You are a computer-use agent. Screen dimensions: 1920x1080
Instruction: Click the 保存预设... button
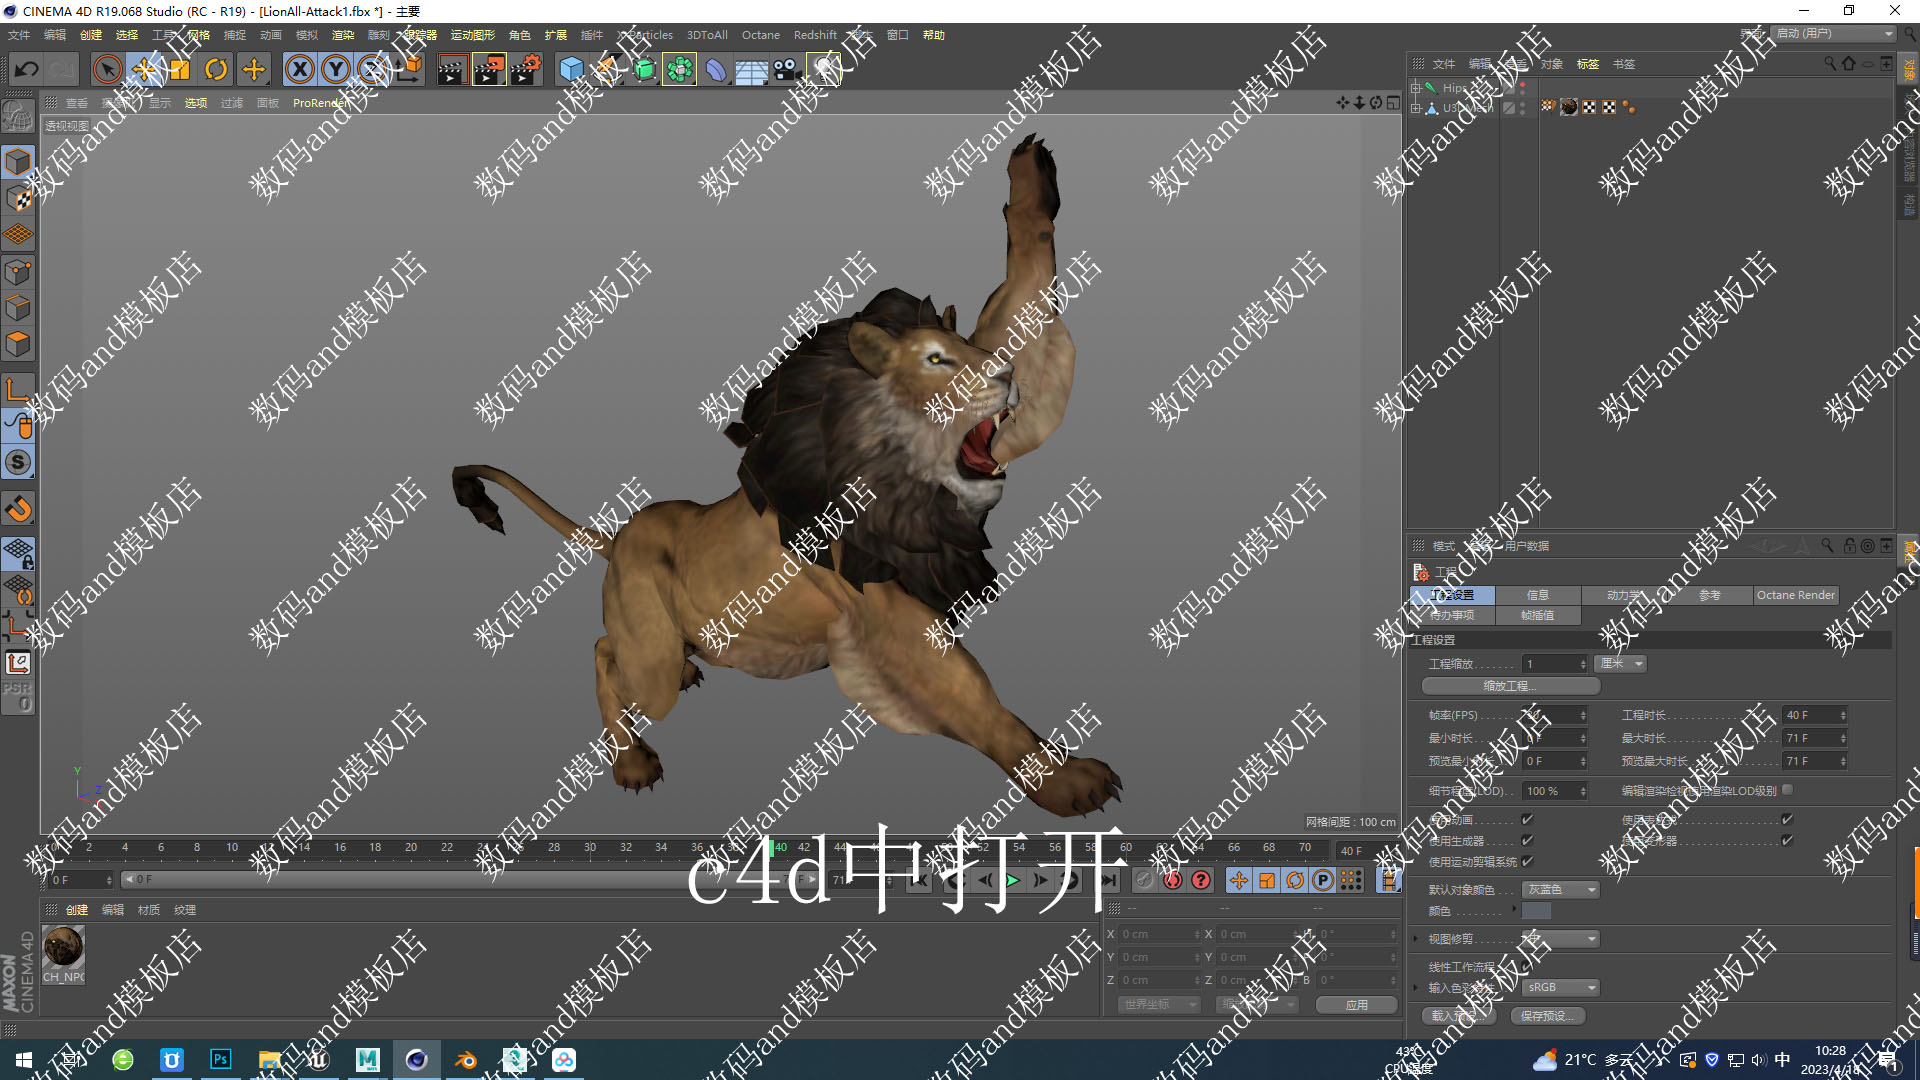click(x=1547, y=1016)
